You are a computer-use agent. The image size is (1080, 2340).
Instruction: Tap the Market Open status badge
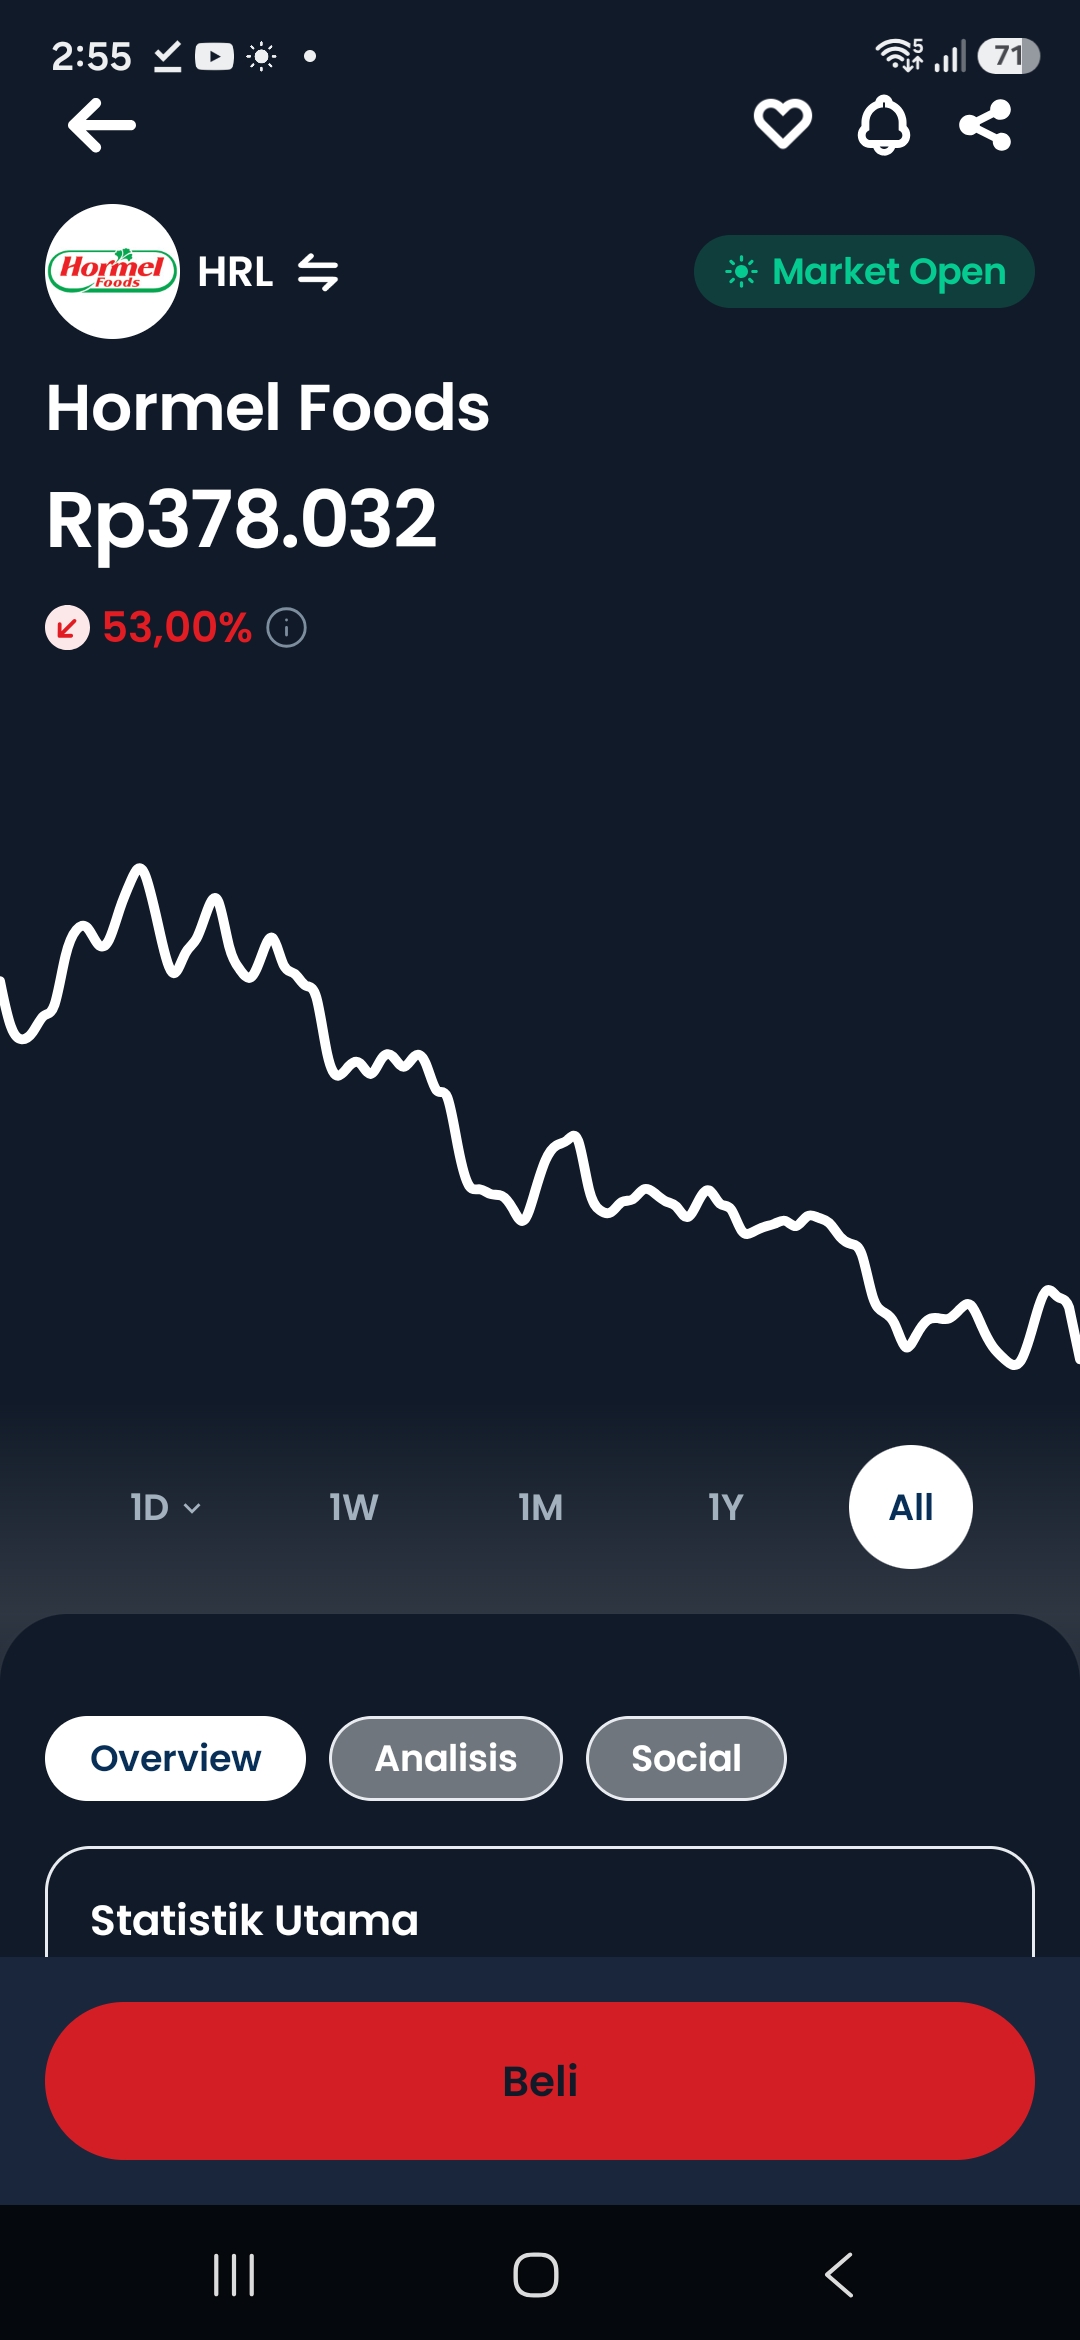click(x=864, y=271)
